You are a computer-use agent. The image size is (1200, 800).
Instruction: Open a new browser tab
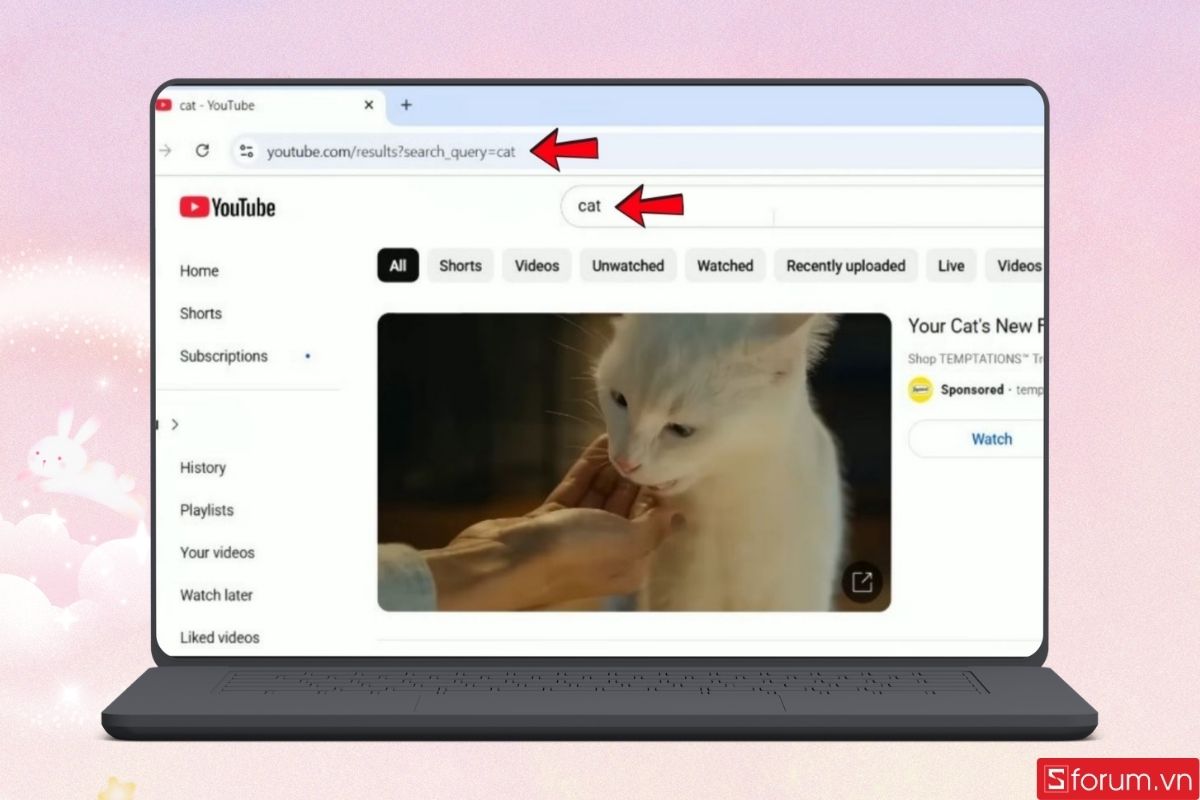click(406, 105)
